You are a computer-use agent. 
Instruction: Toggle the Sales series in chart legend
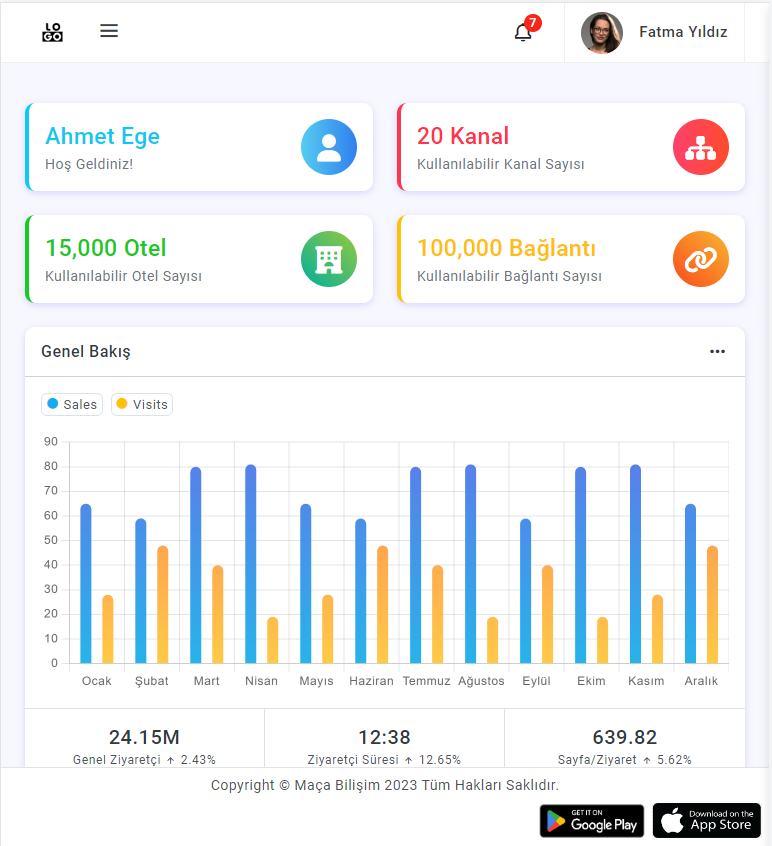72,404
